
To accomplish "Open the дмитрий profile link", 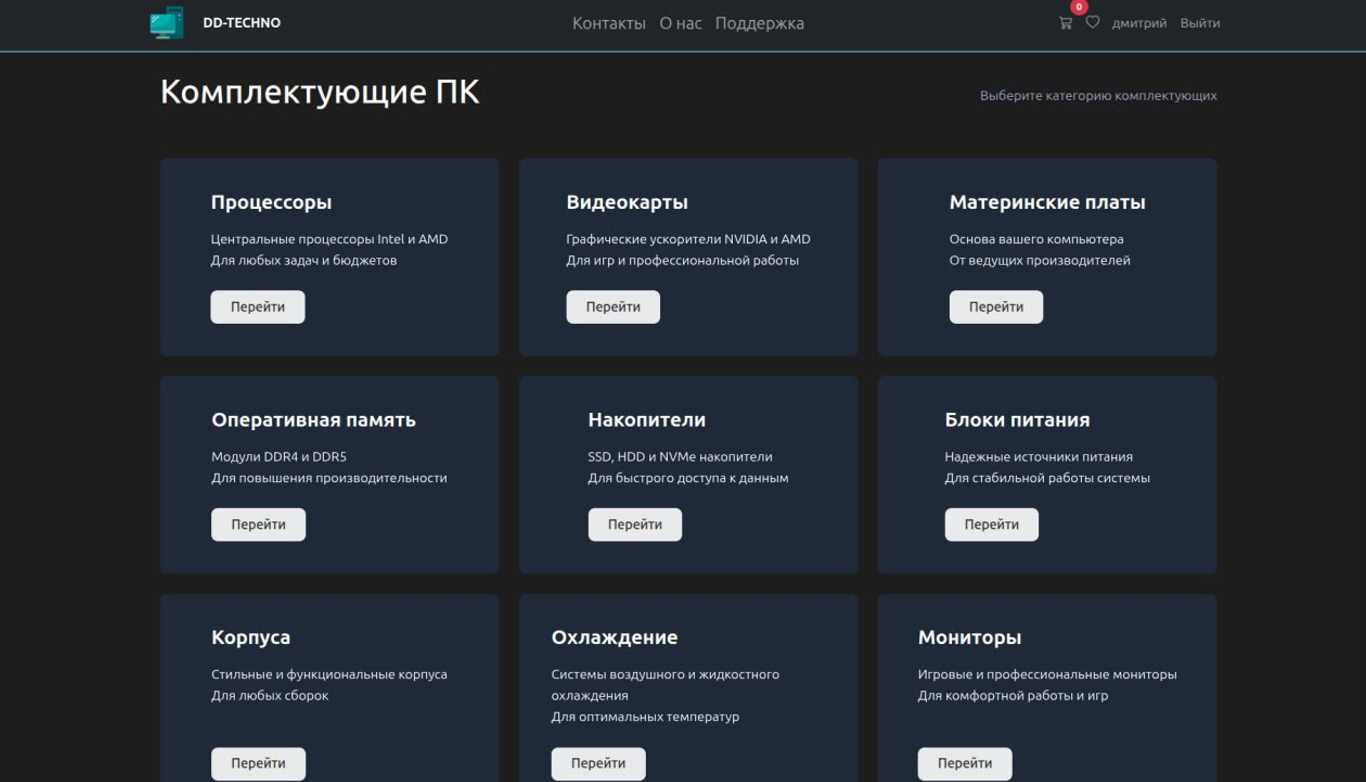I will pos(1140,22).
